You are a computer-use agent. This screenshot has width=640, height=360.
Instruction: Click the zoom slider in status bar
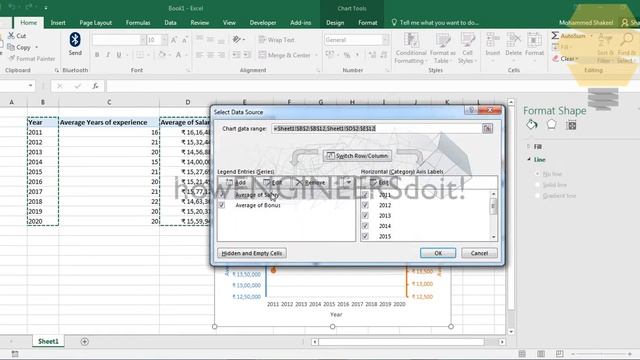point(602,353)
